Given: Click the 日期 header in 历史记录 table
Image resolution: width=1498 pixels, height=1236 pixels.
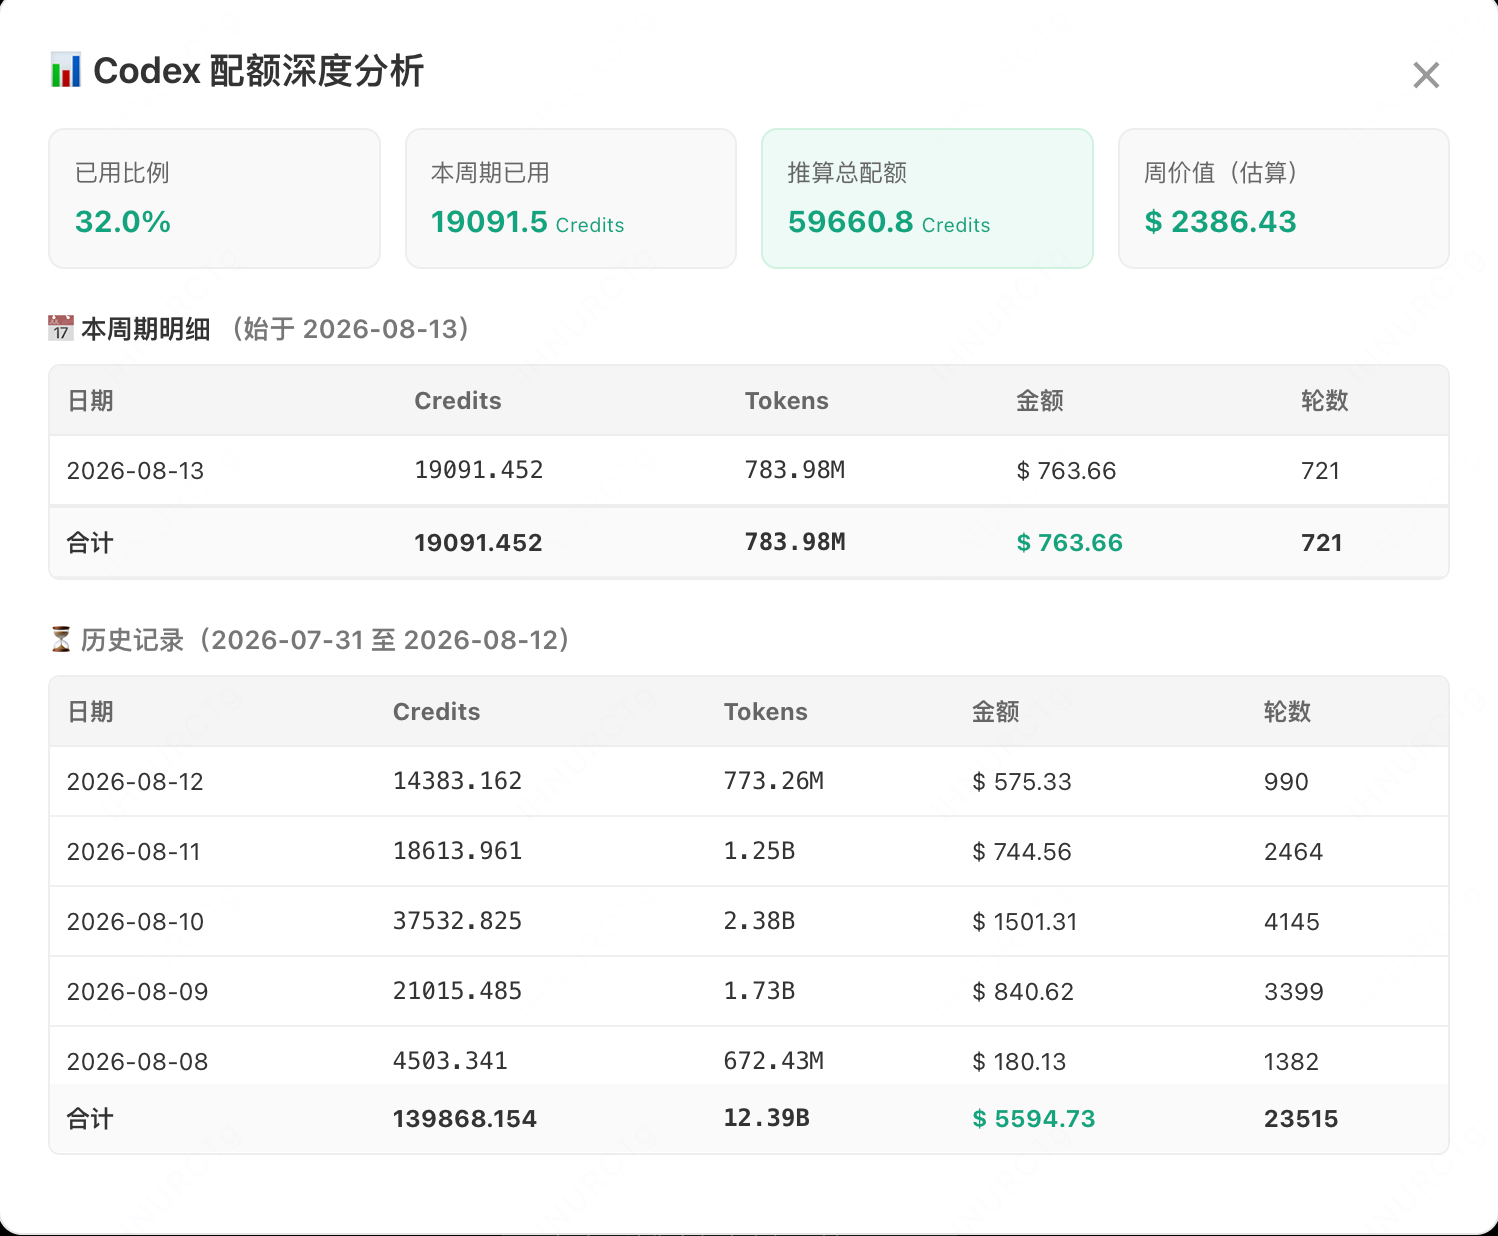Looking at the screenshot, I should click(x=90, y=712).
